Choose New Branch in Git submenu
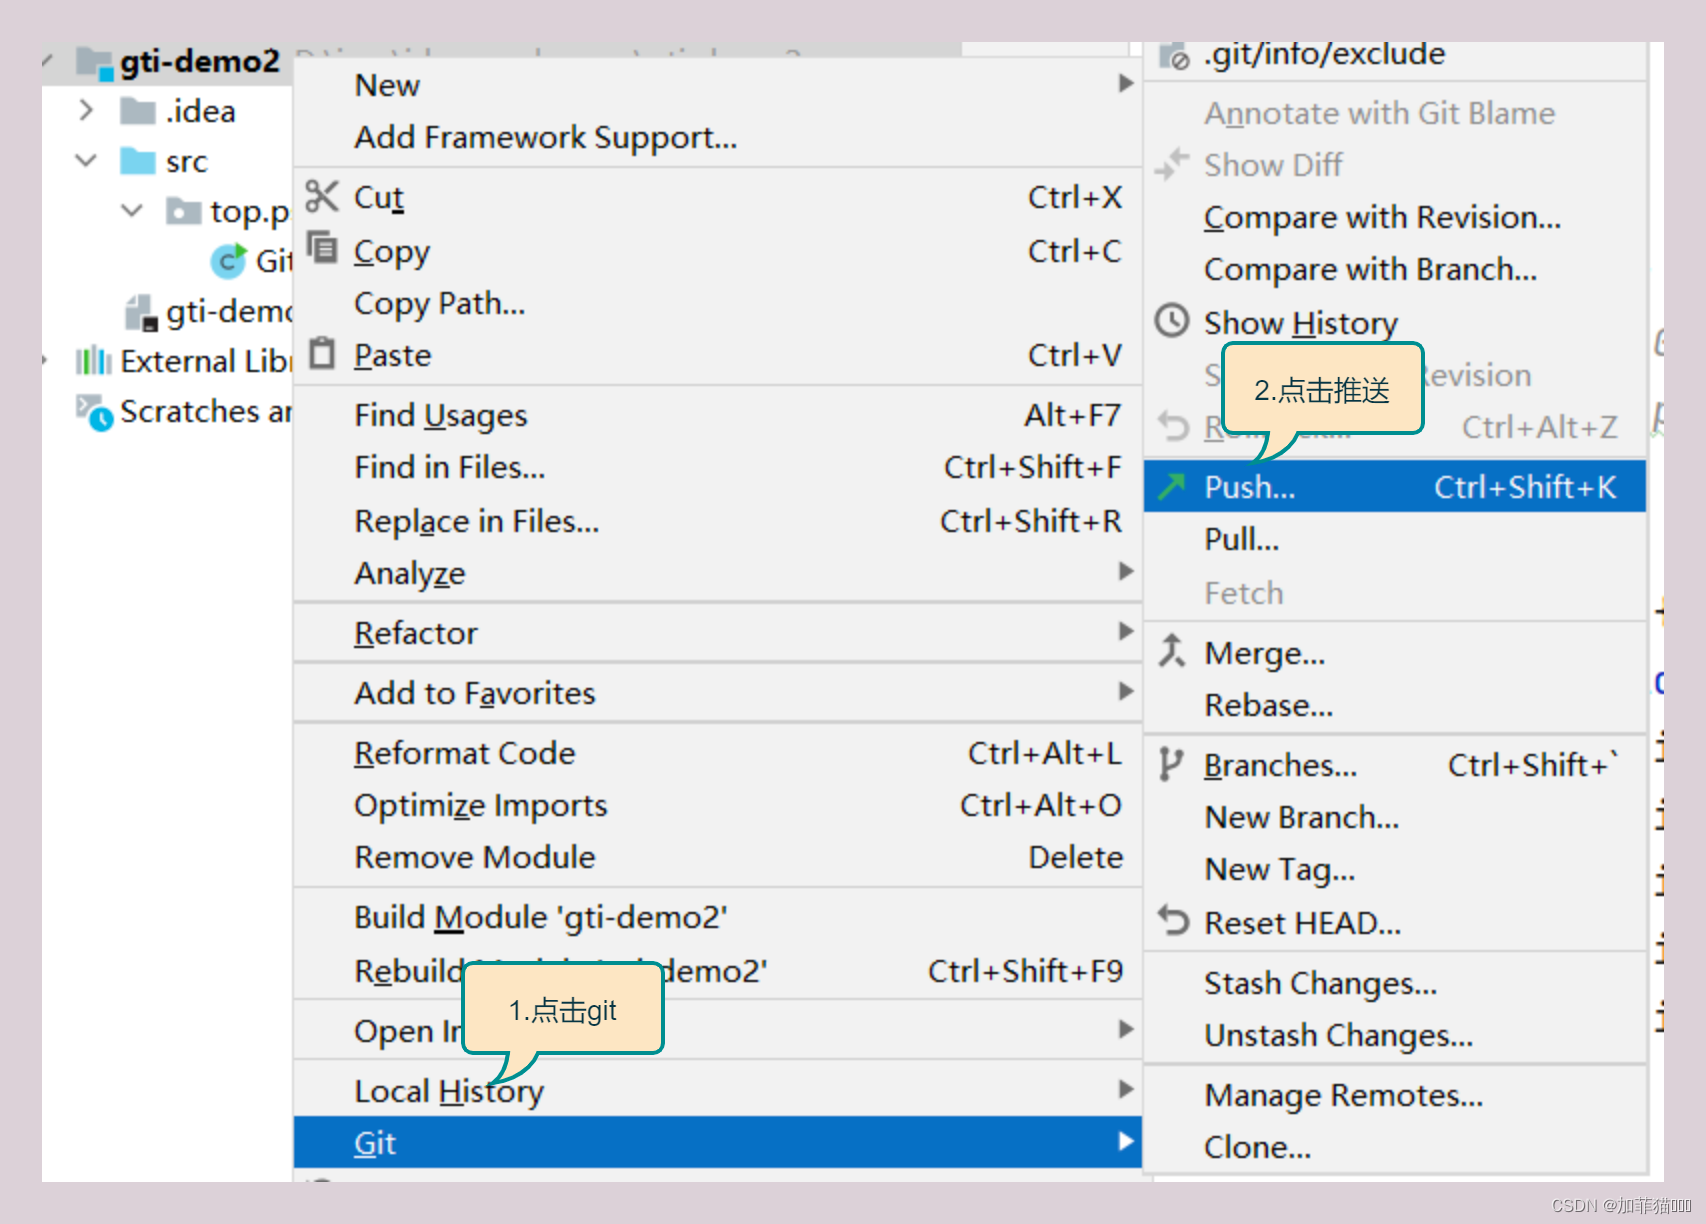The width and height of the screenshot is (1706, 1224). point(1395,817)
